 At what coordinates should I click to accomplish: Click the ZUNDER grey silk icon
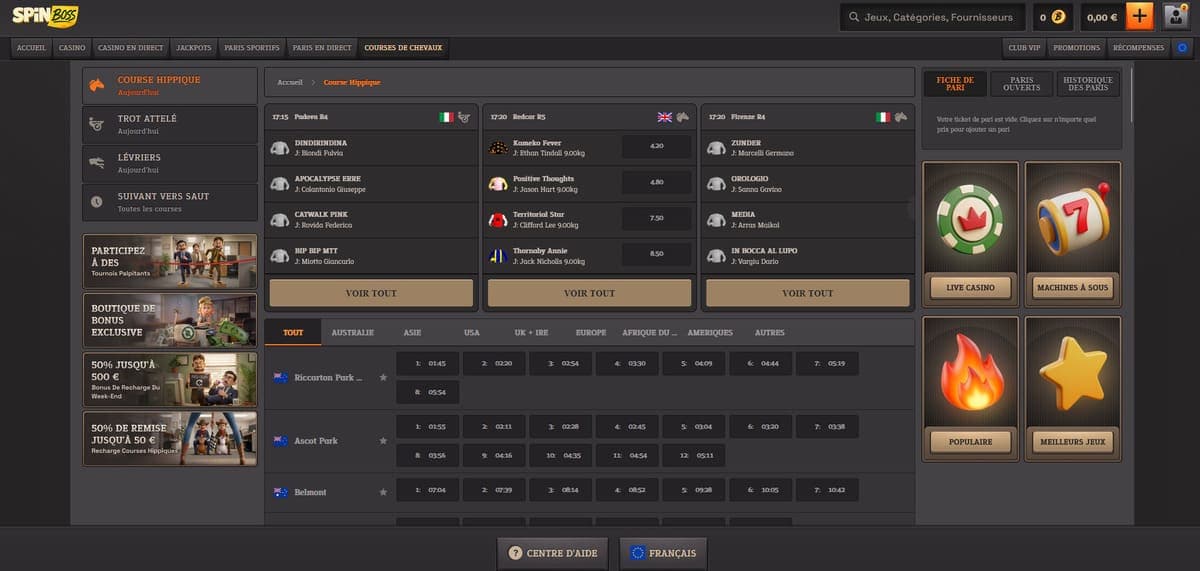tap(716, 148)
